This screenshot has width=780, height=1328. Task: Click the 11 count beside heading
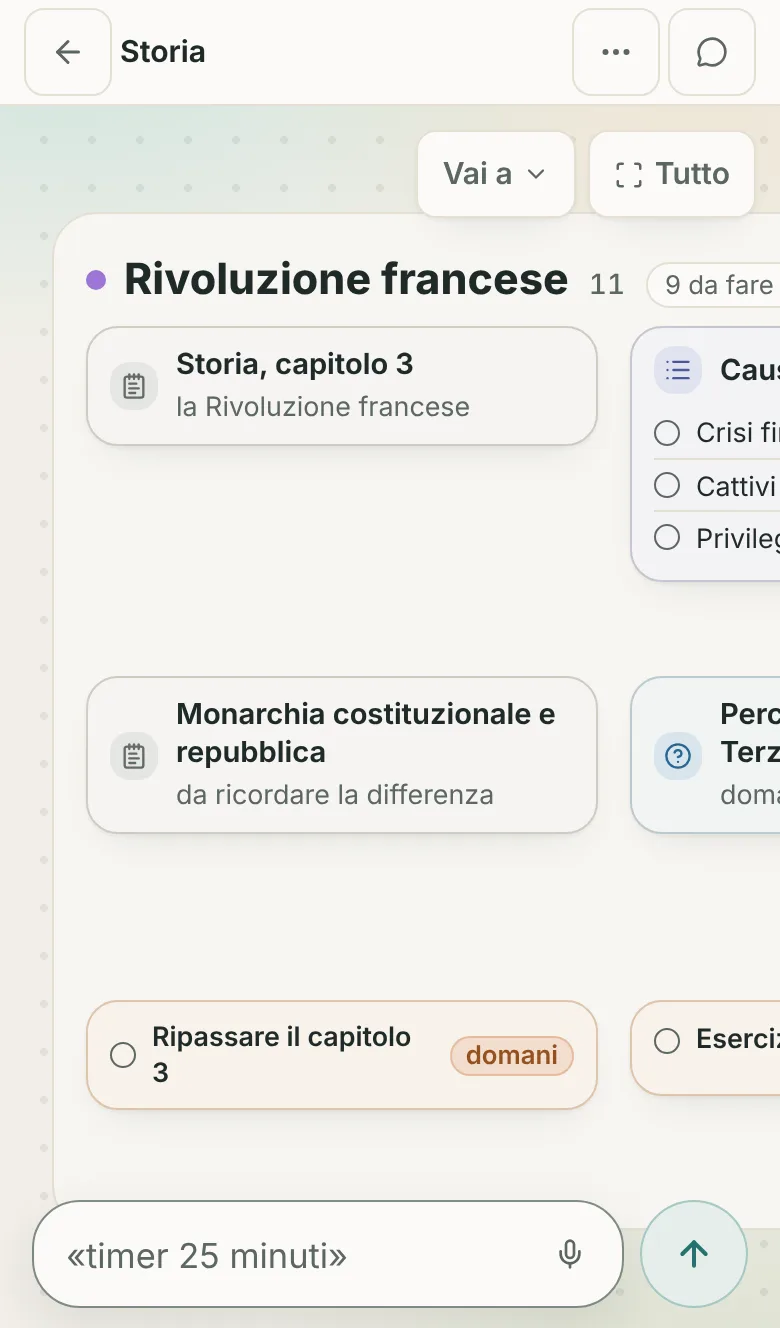[x=607, y=285]
